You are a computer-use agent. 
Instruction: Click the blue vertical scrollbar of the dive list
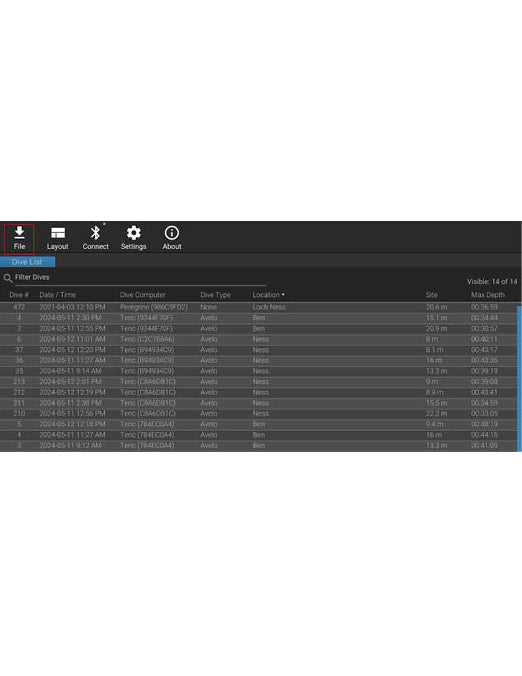519,379
